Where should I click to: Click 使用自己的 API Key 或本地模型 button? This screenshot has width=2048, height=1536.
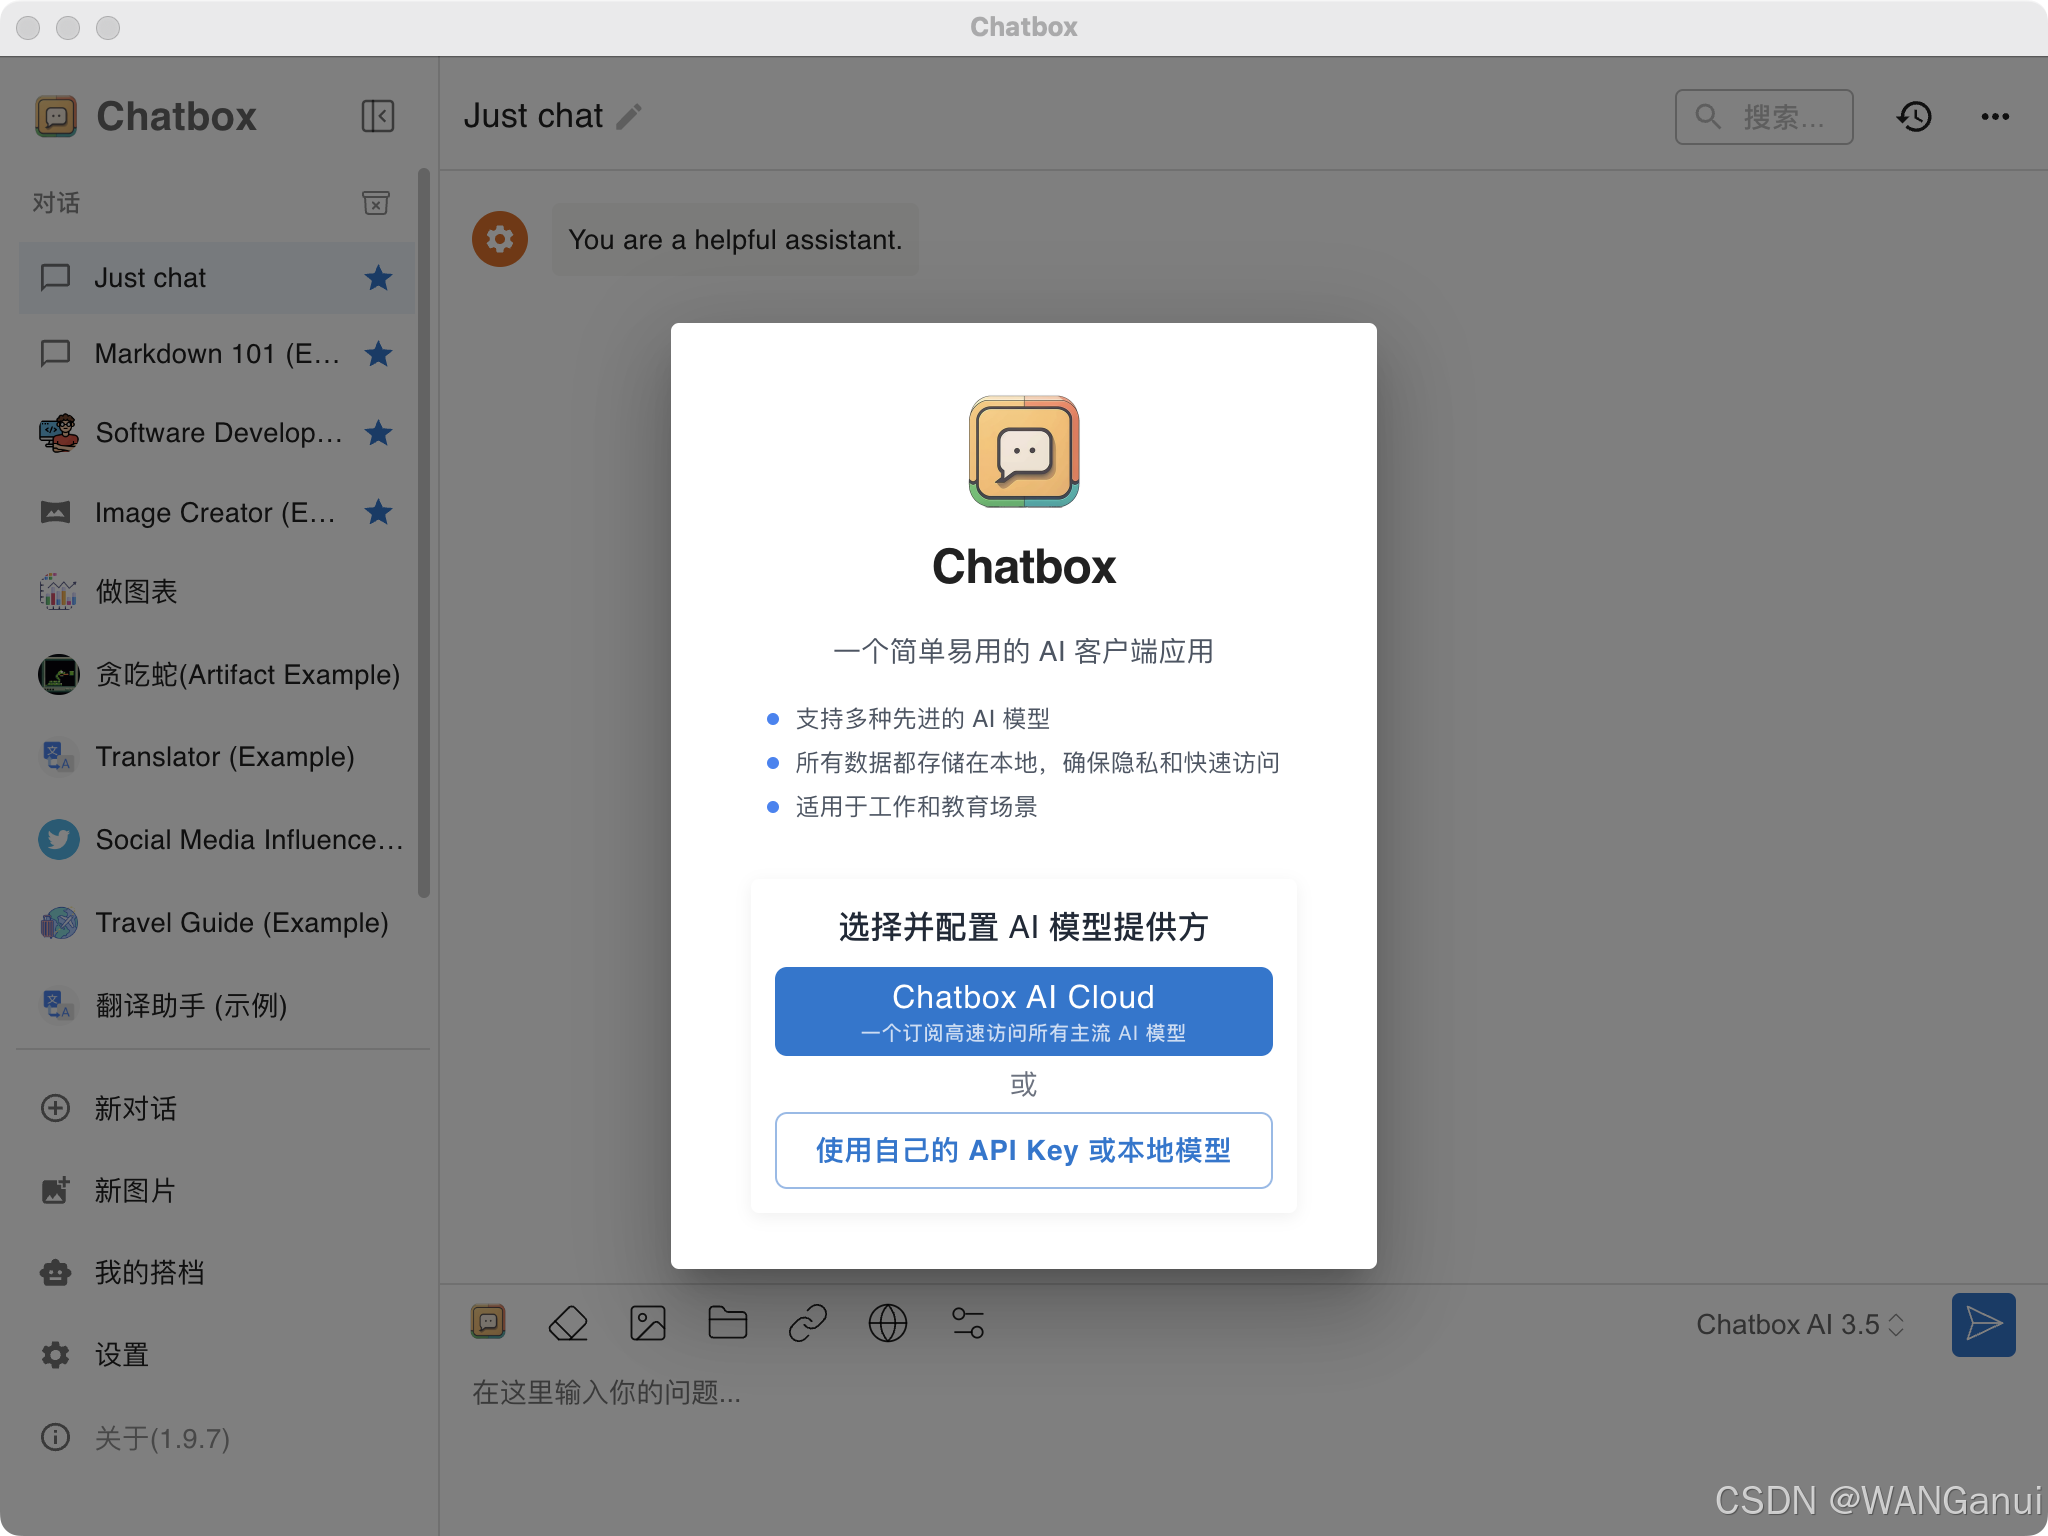point(1023,1150)
